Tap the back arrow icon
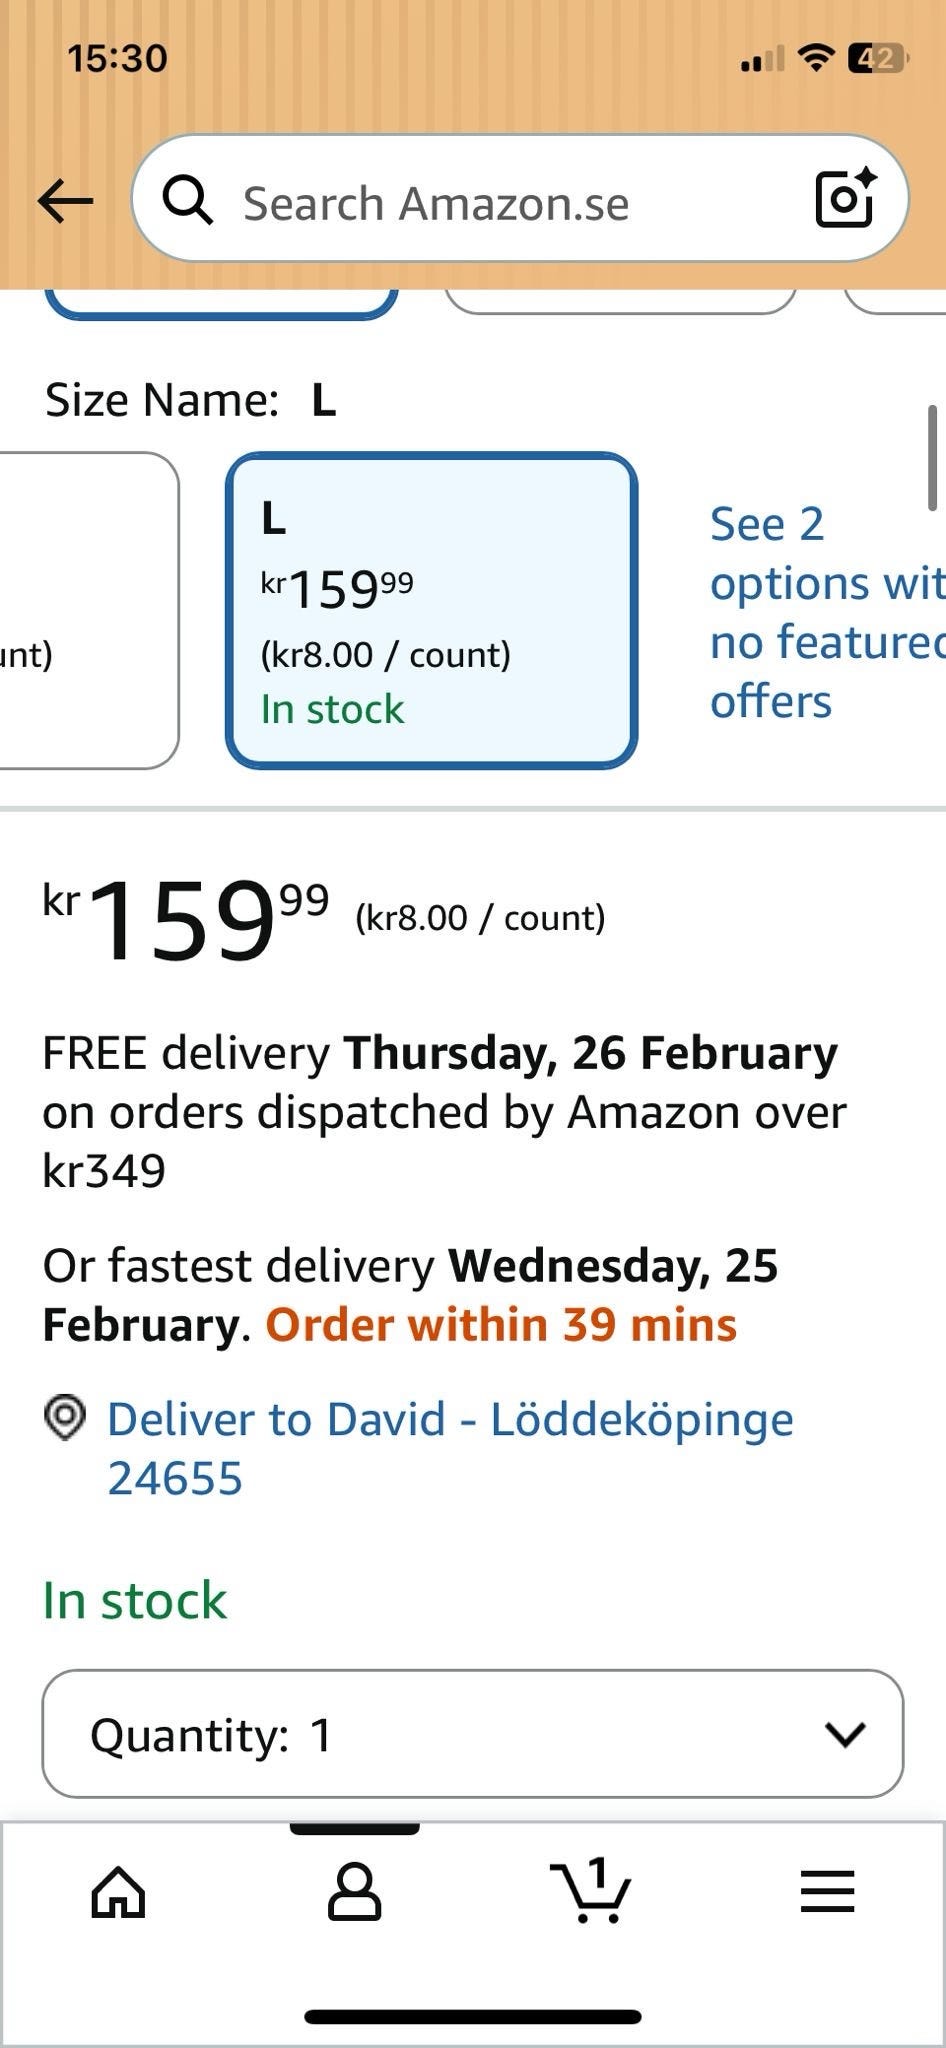The height and width of the screenshot is (2048, 946). coord(66,201)
